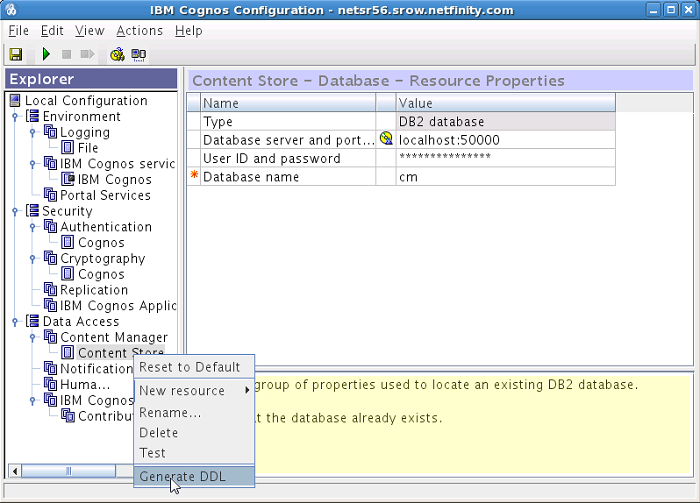
Task: Click the Authentication node icon
Action: click(x=50, y=226)
